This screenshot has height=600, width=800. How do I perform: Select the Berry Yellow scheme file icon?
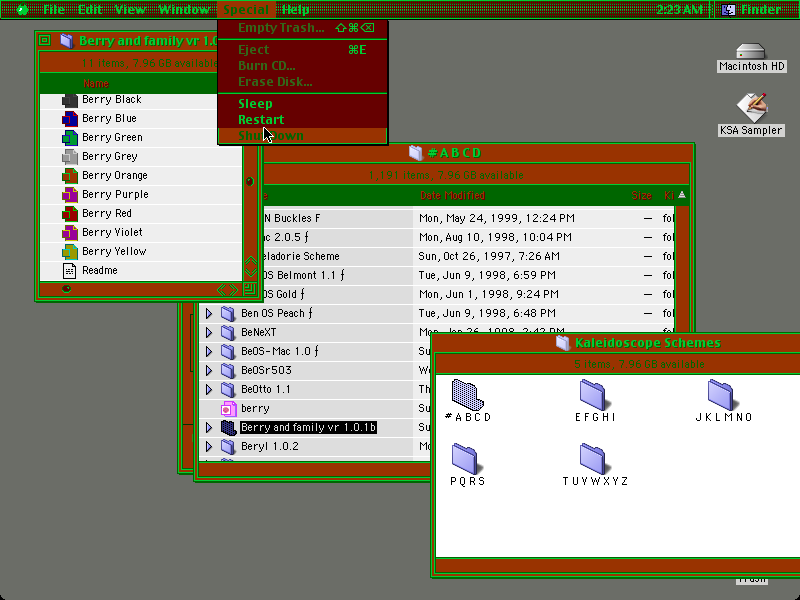tap(69, 252)
